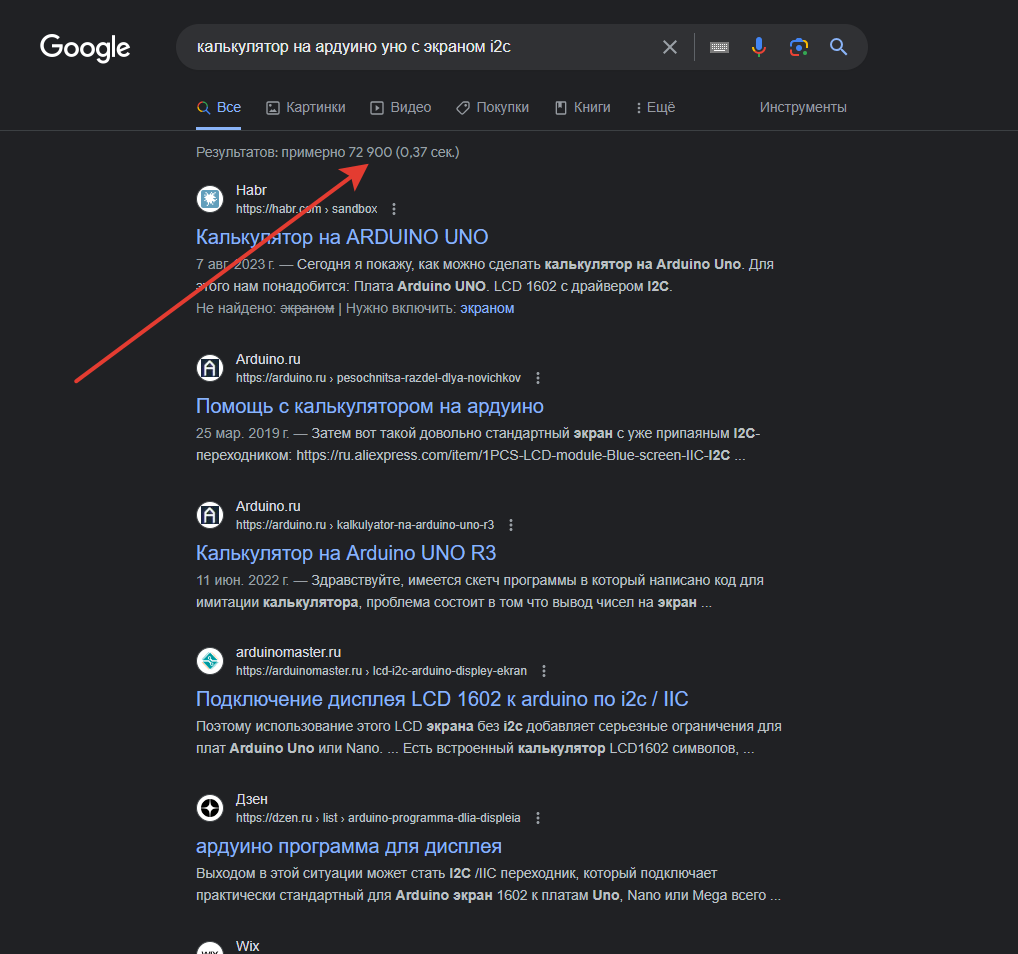Click dzen.ru › list › arduino-programma URL

(x=378, y=818)
